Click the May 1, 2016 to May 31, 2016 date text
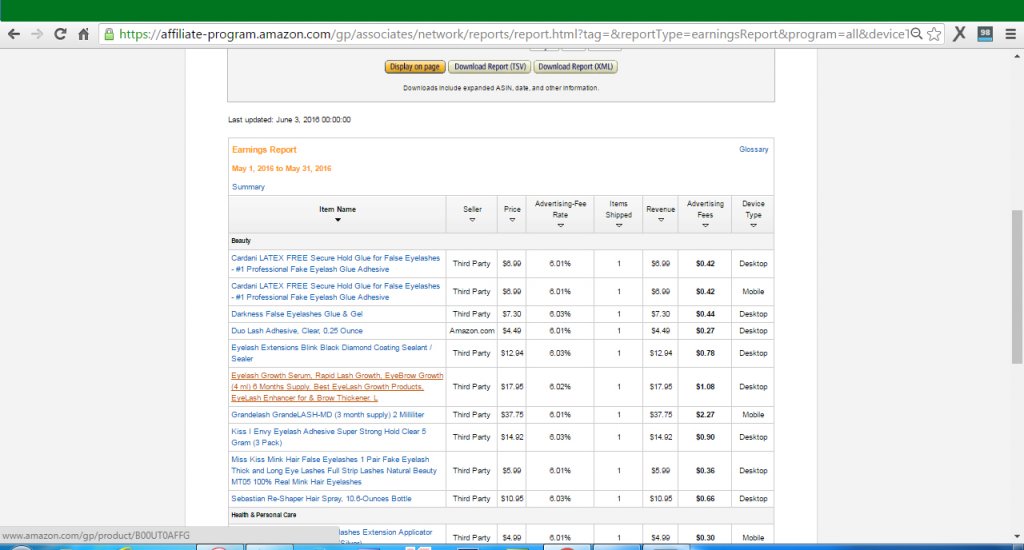 281,169
